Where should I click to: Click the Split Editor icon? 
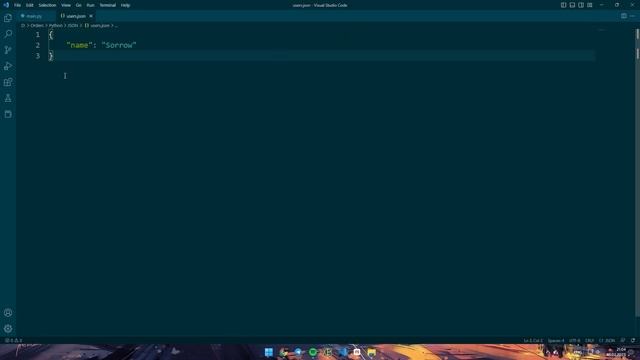point(624,16)
